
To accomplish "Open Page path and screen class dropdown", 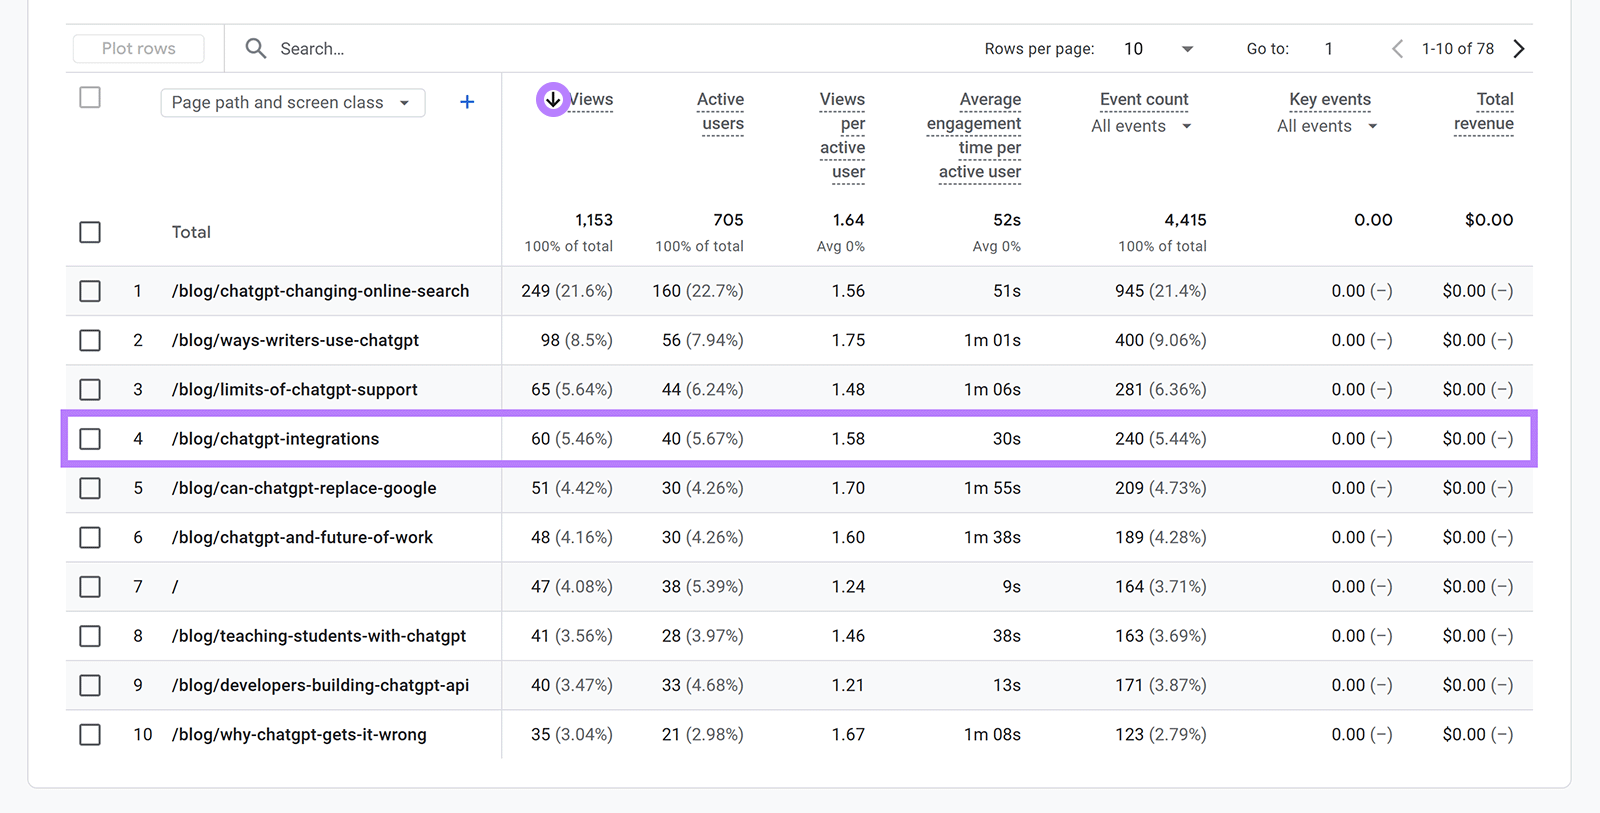I will (x=292, y=103).
